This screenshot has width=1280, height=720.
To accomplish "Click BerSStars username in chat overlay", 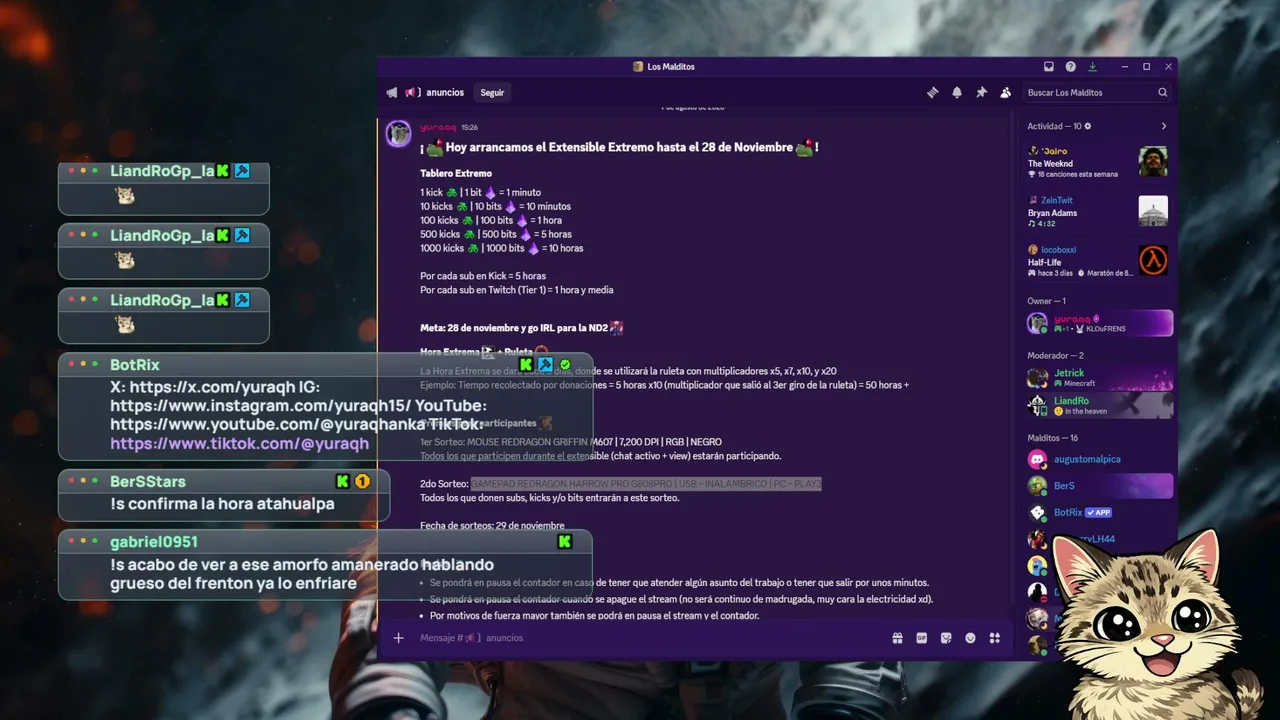I will click(x=148, y=482).
